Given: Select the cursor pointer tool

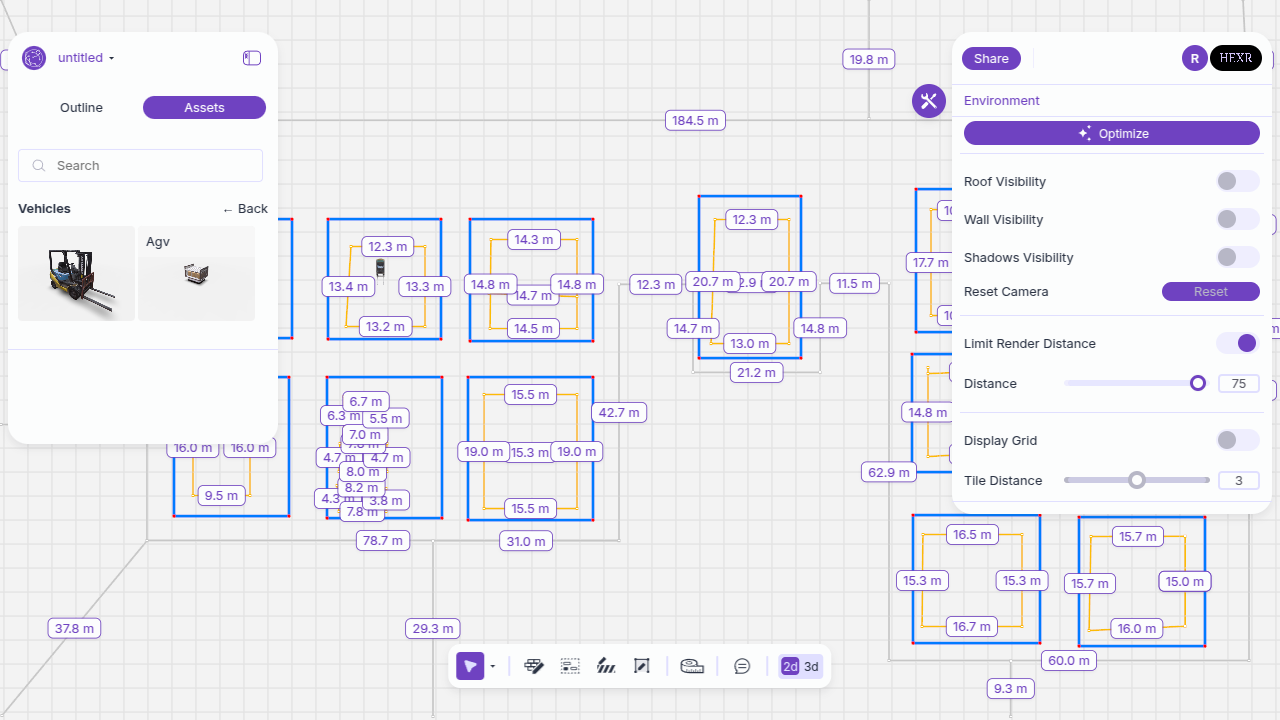Looking at the screenshot, I should coord(470,666).
